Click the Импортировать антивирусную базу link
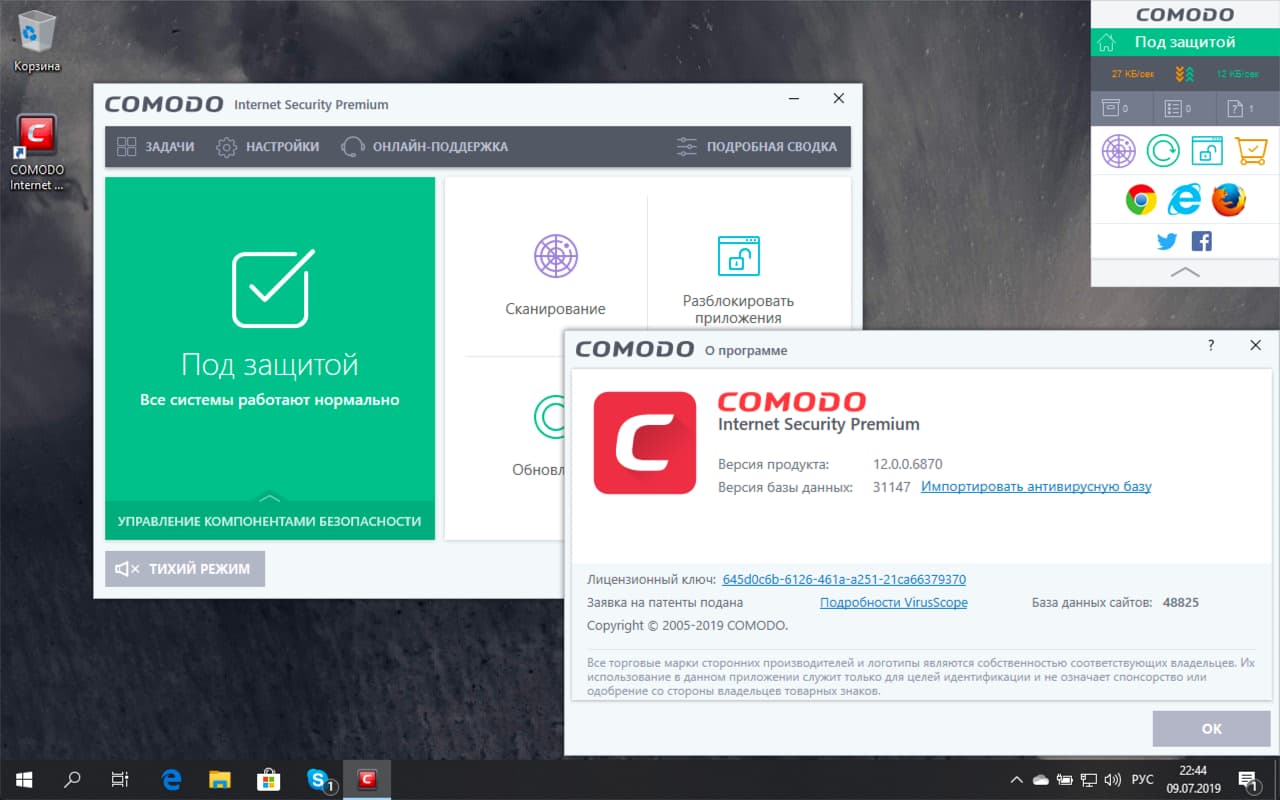Viewport: 1280px width, 800px height. point(1036,487)
